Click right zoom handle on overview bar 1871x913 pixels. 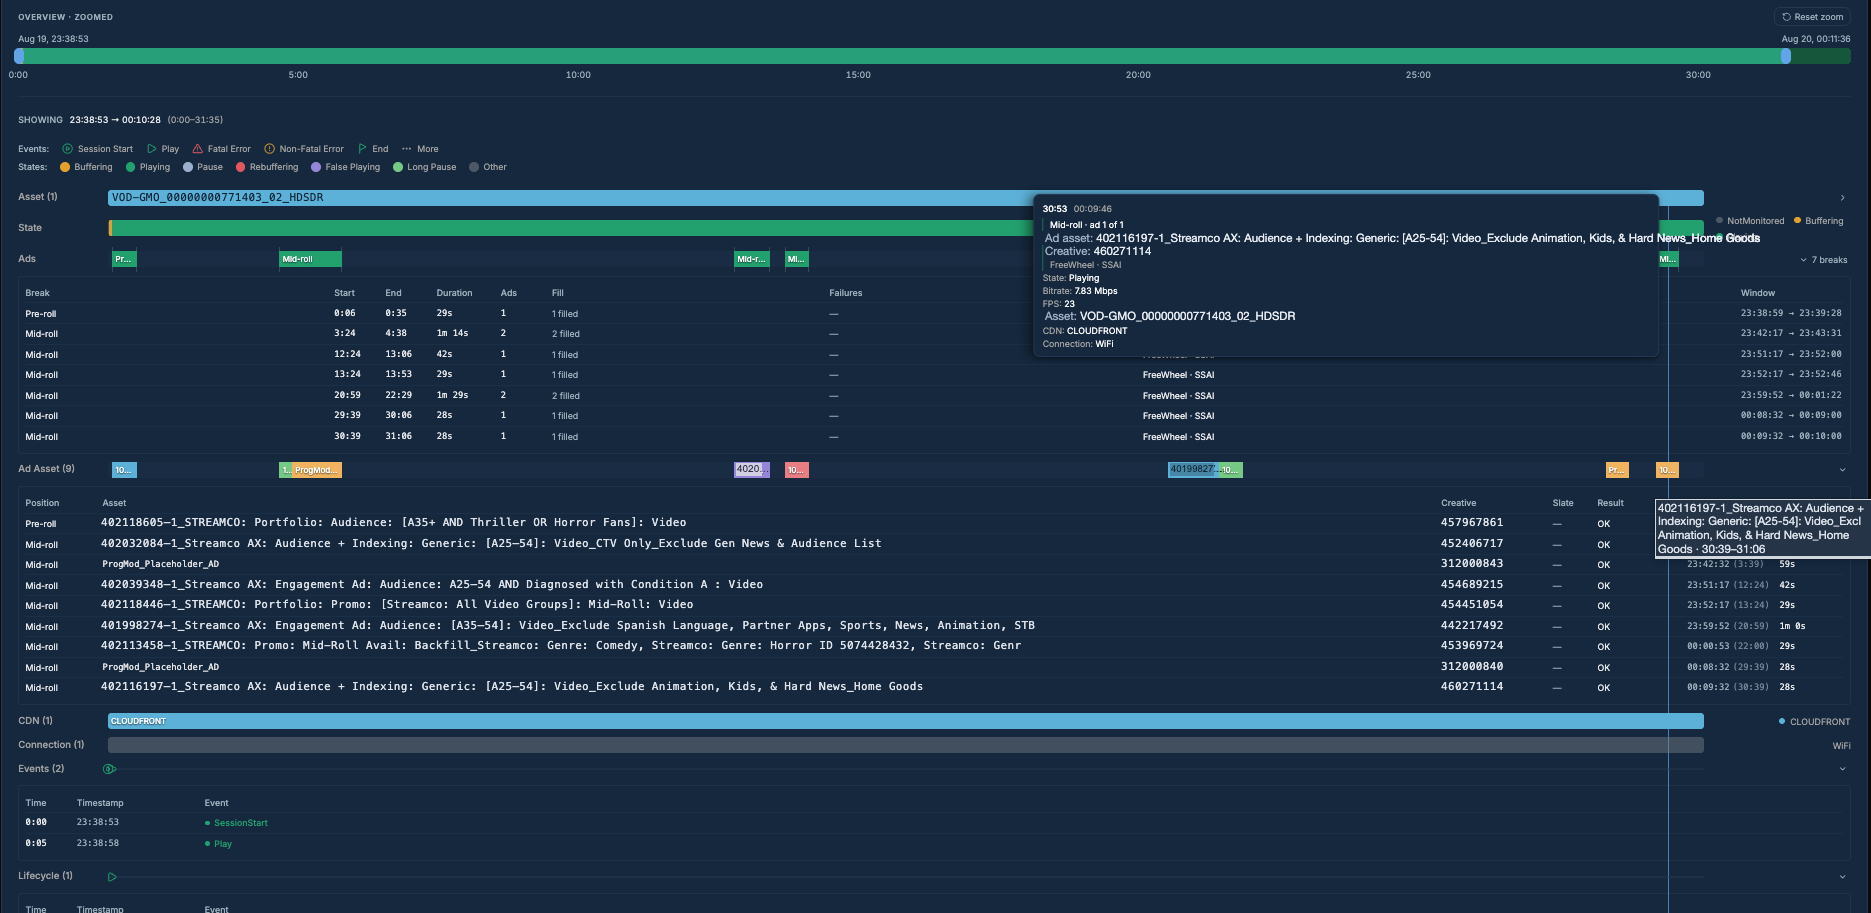[1786, 56]
